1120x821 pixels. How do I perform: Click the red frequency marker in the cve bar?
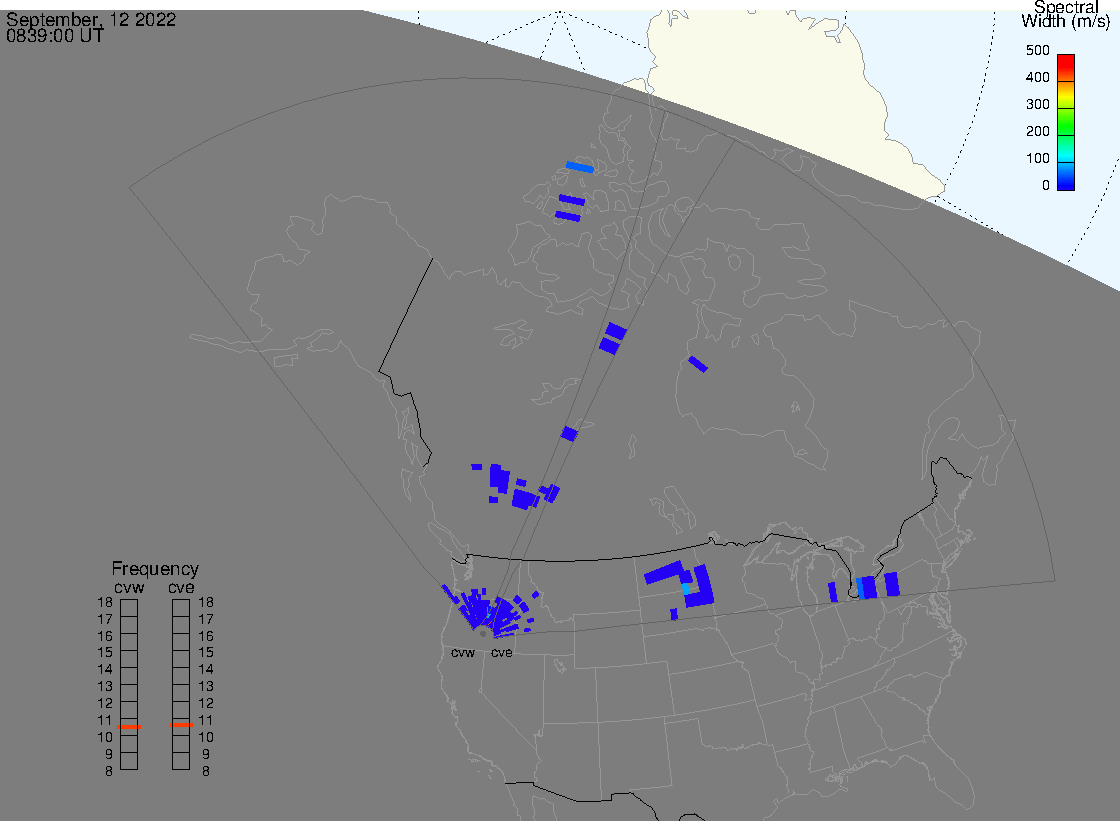181,725
